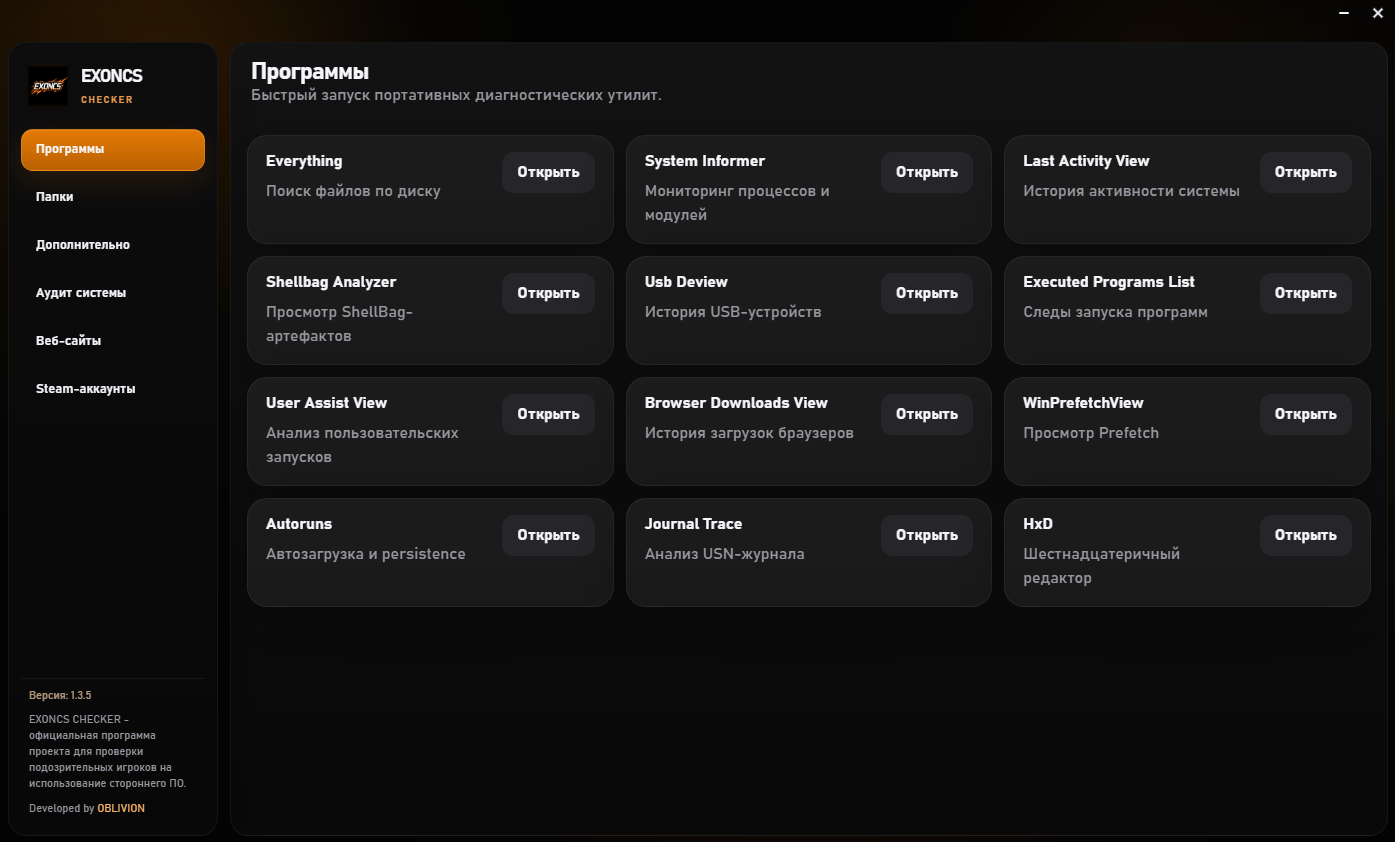
Task: Launch System Informer with its Открыть button
Action: (x=927, y=172)
